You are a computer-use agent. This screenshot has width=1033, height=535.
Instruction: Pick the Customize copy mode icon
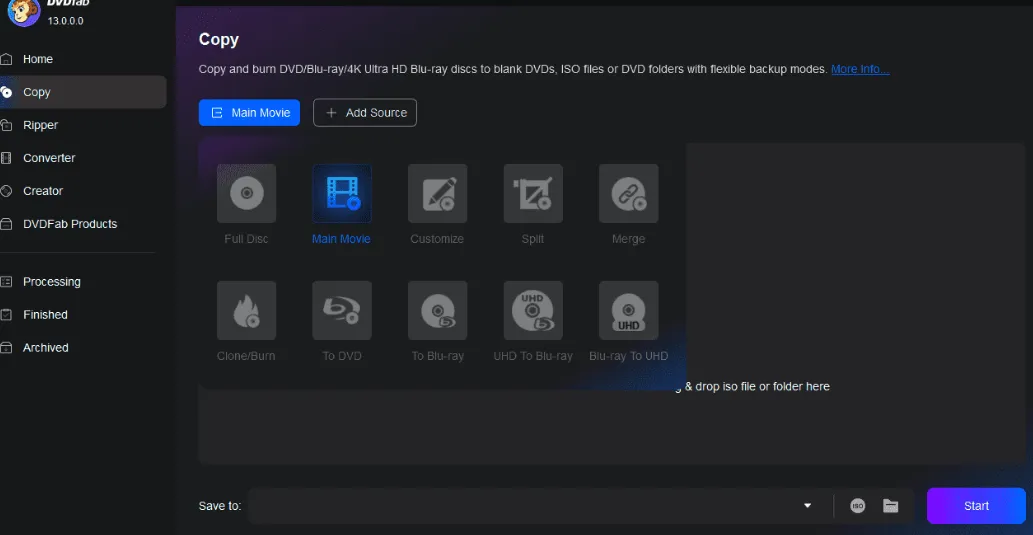tap(437, 193)
